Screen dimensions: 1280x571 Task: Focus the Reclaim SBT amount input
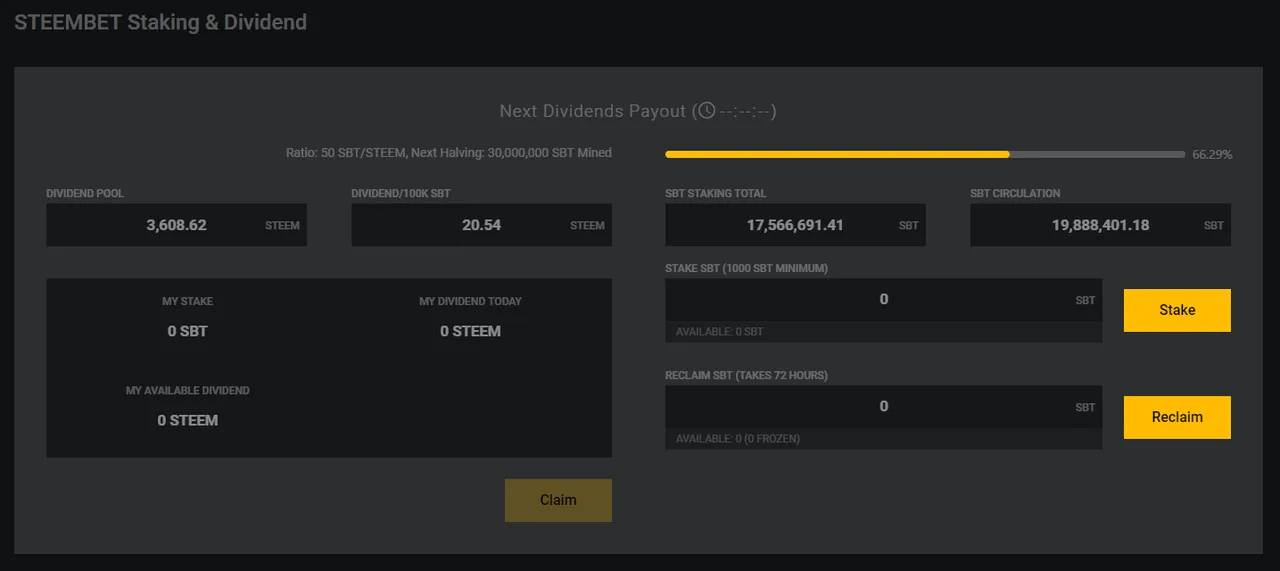883,406
